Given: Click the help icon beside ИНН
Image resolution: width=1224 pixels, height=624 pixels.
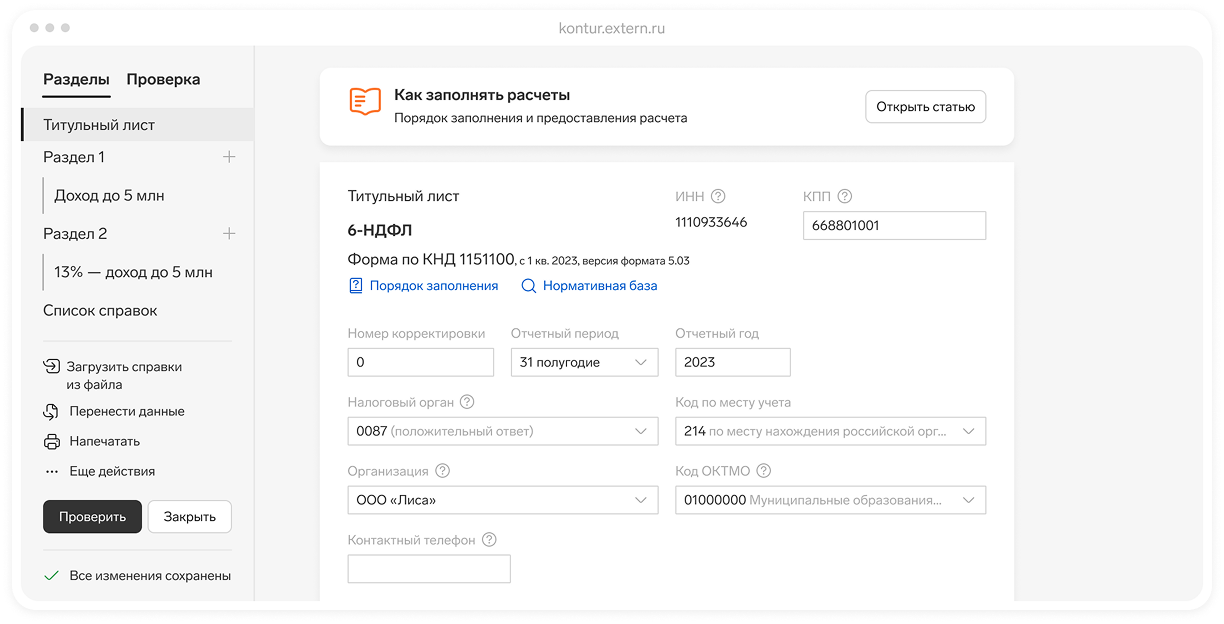Looking at the screenshot, I should [717, 197].
